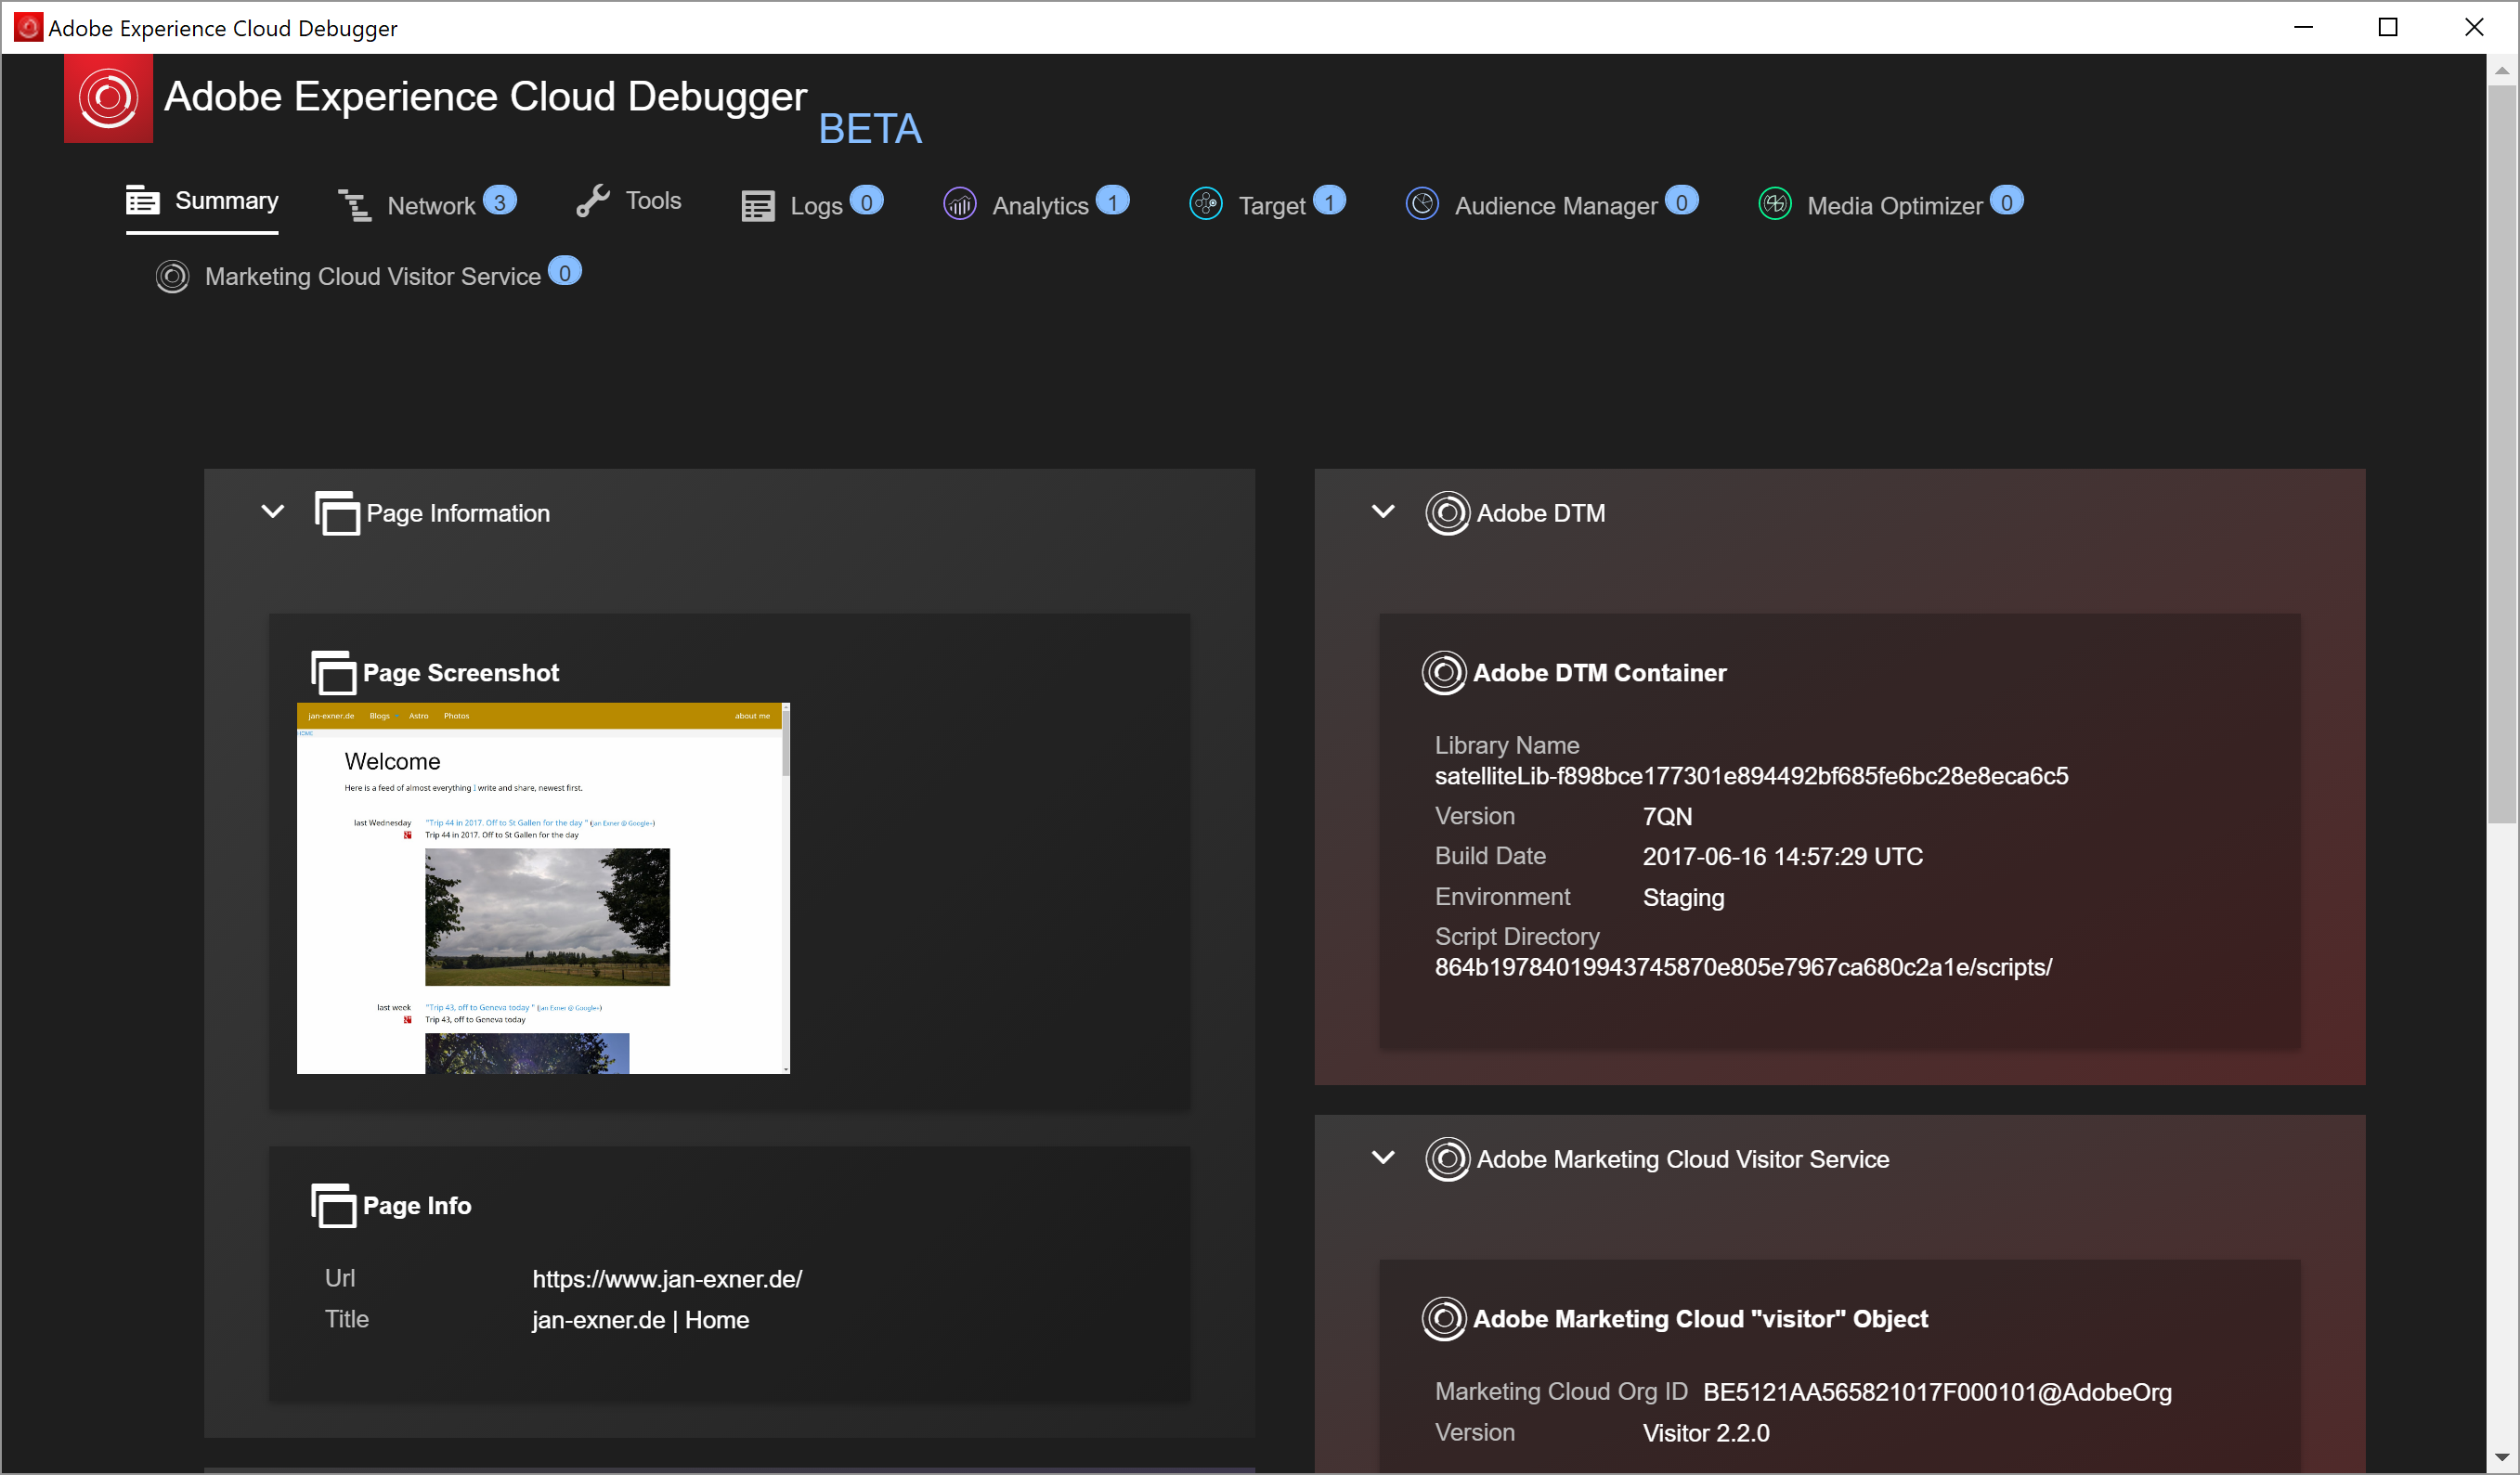Click the Page Screenshot header icon

pos(334,673)
